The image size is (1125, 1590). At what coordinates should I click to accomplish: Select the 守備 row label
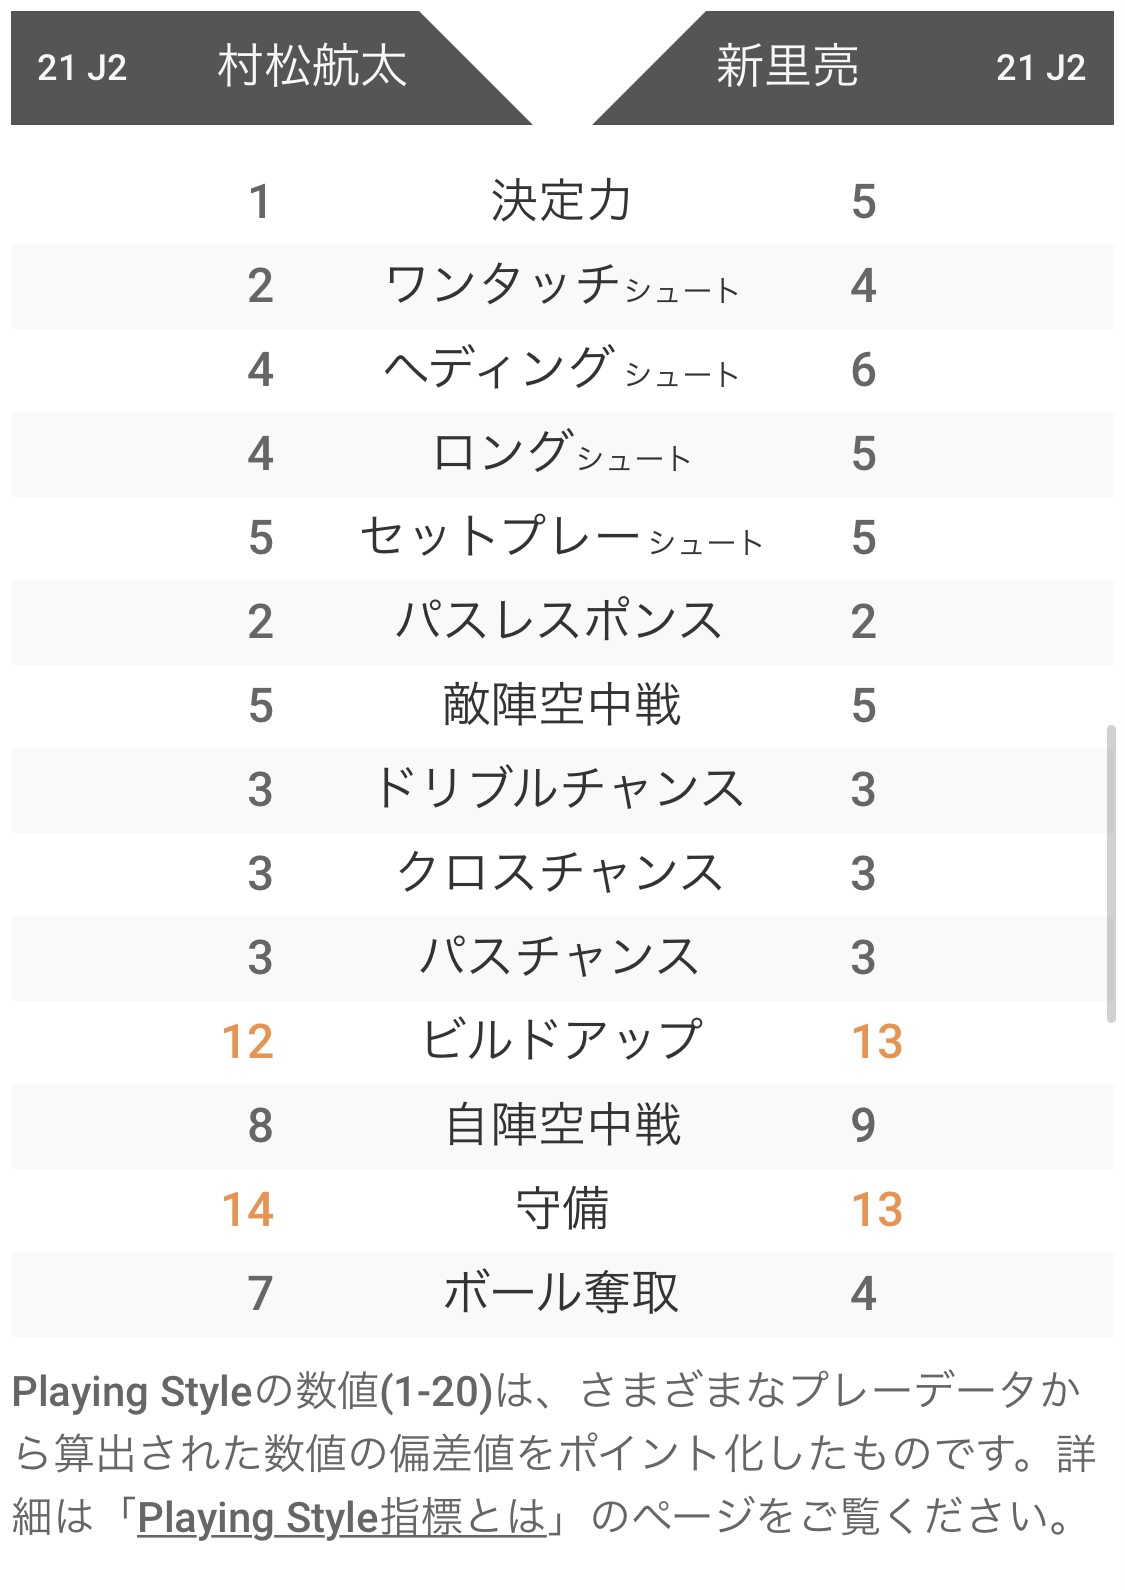(x=561, y=1210)
